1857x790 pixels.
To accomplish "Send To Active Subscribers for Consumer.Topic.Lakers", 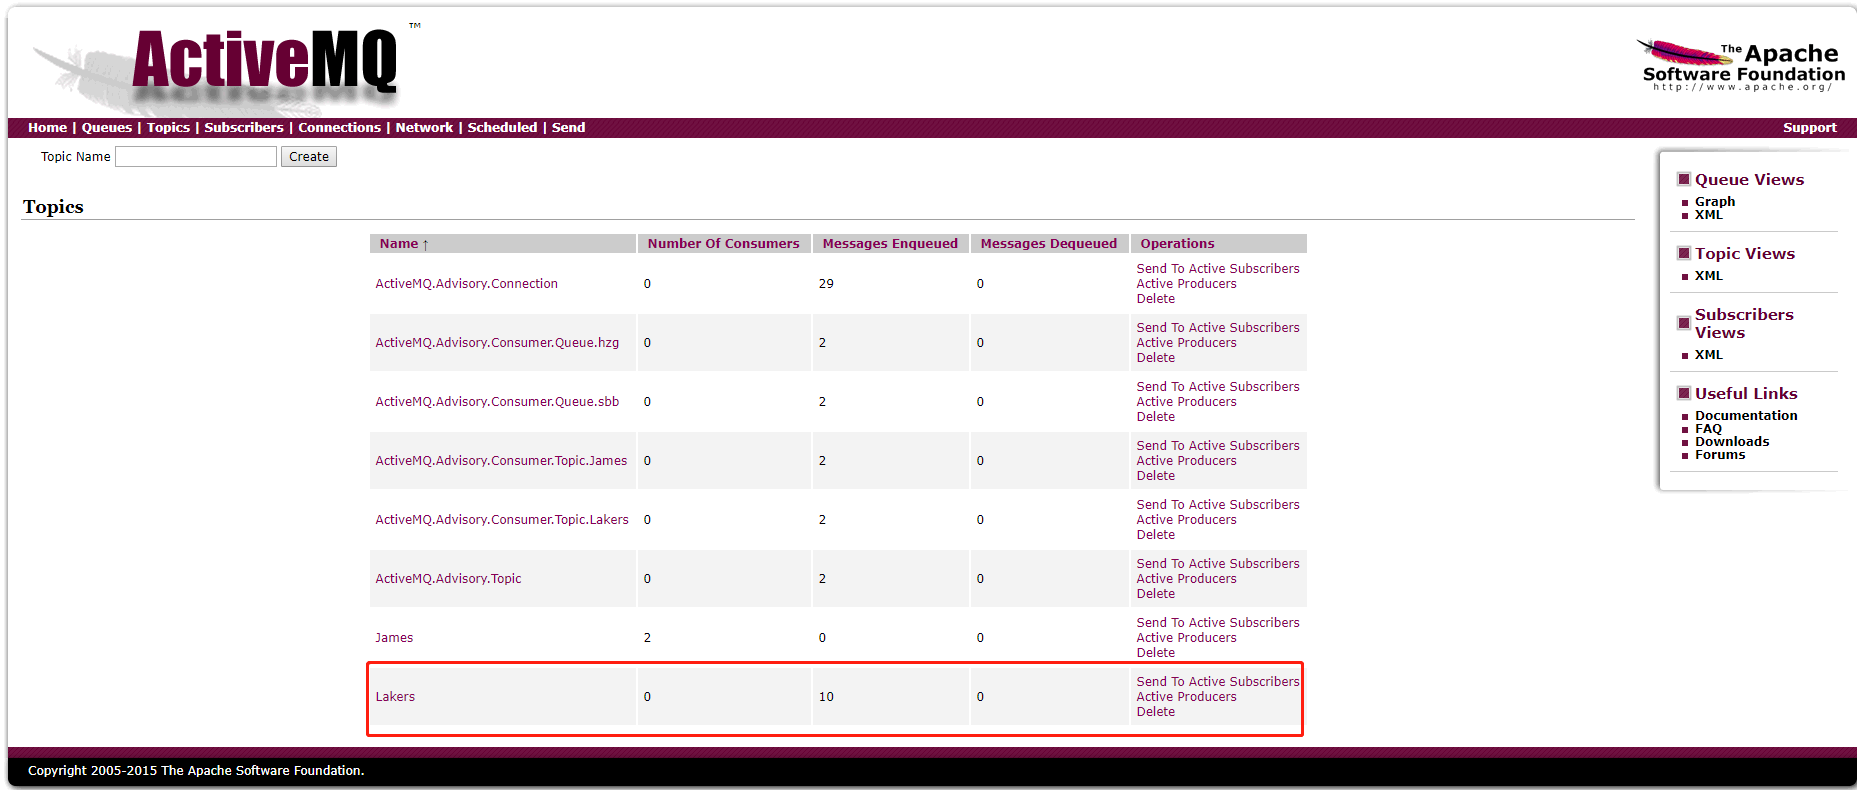I will click(x=1218, y=505).
